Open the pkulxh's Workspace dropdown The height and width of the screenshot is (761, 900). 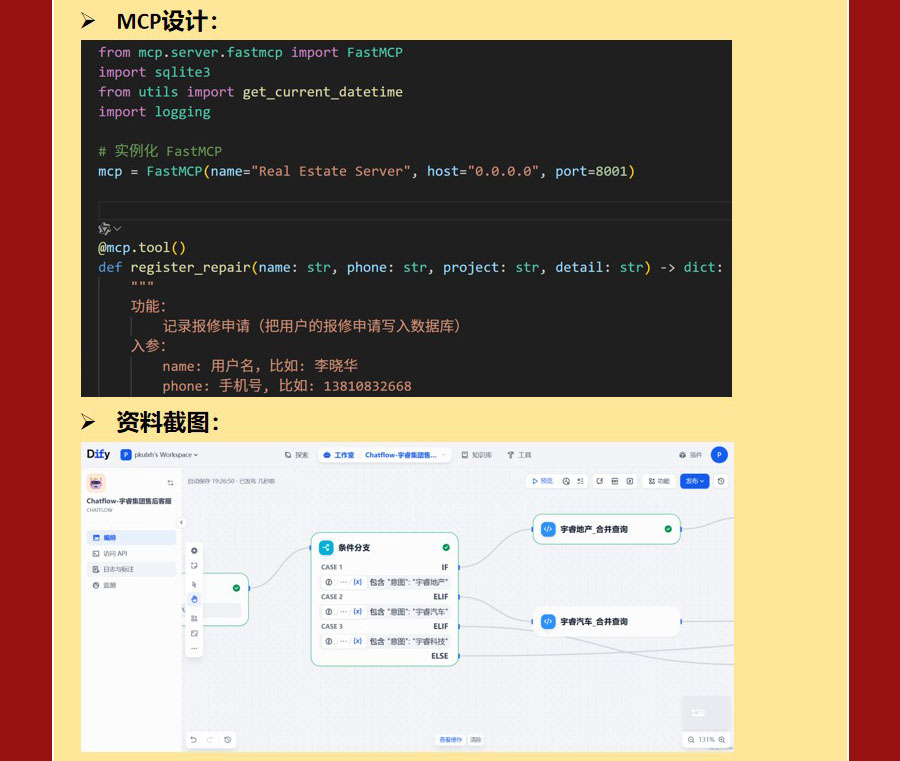pos(160,455)
